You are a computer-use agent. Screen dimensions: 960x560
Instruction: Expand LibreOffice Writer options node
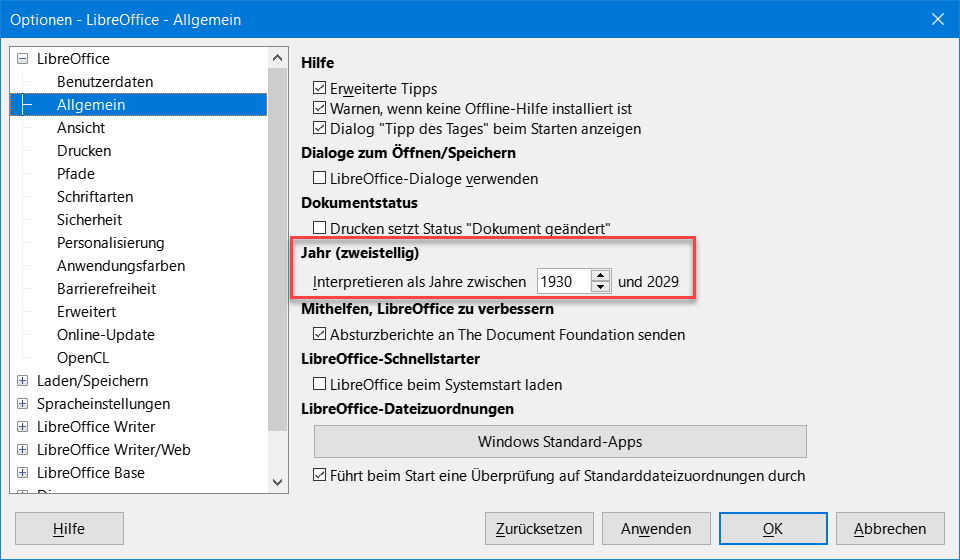(x=23, y=427)
